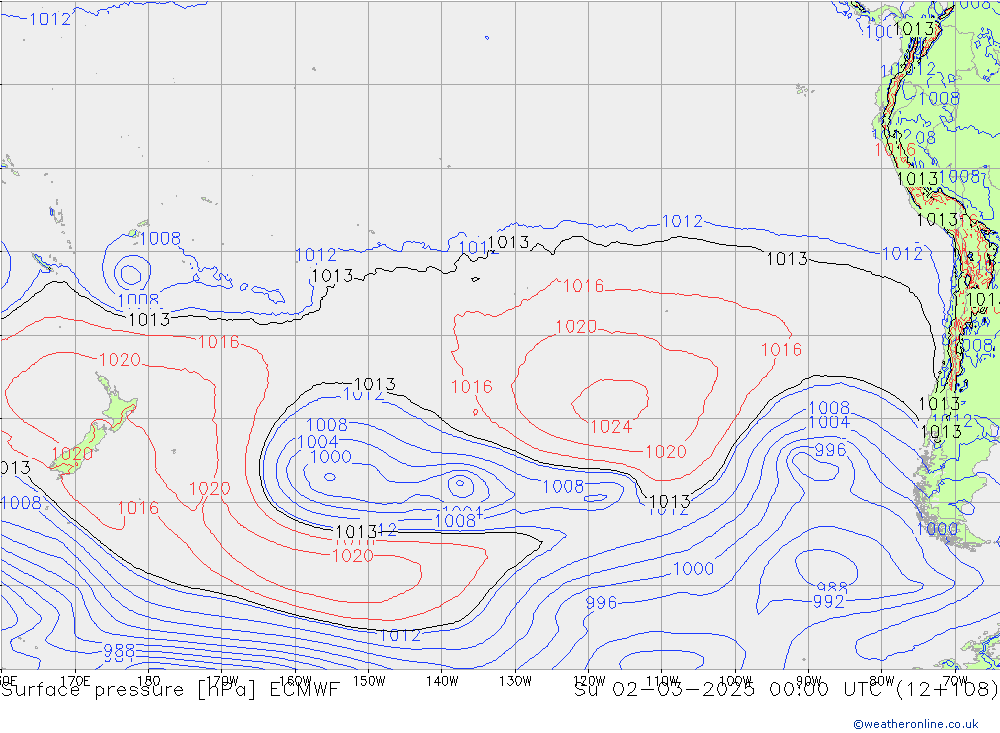The height and width of the screenshot is (733, 1000).
Task: Click the 1024 high pressure center label
Action: pos(610,426)
